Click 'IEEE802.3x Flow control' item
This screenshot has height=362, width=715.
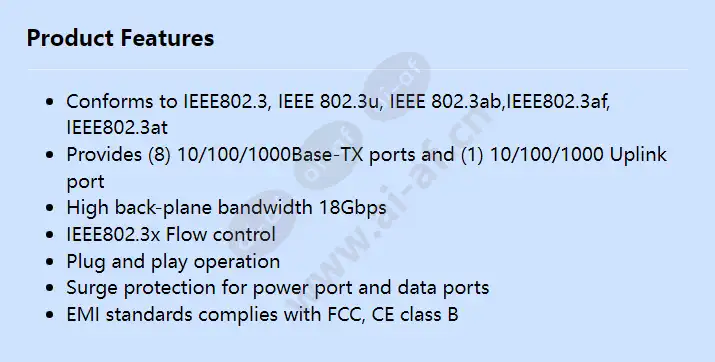[171, 234]
